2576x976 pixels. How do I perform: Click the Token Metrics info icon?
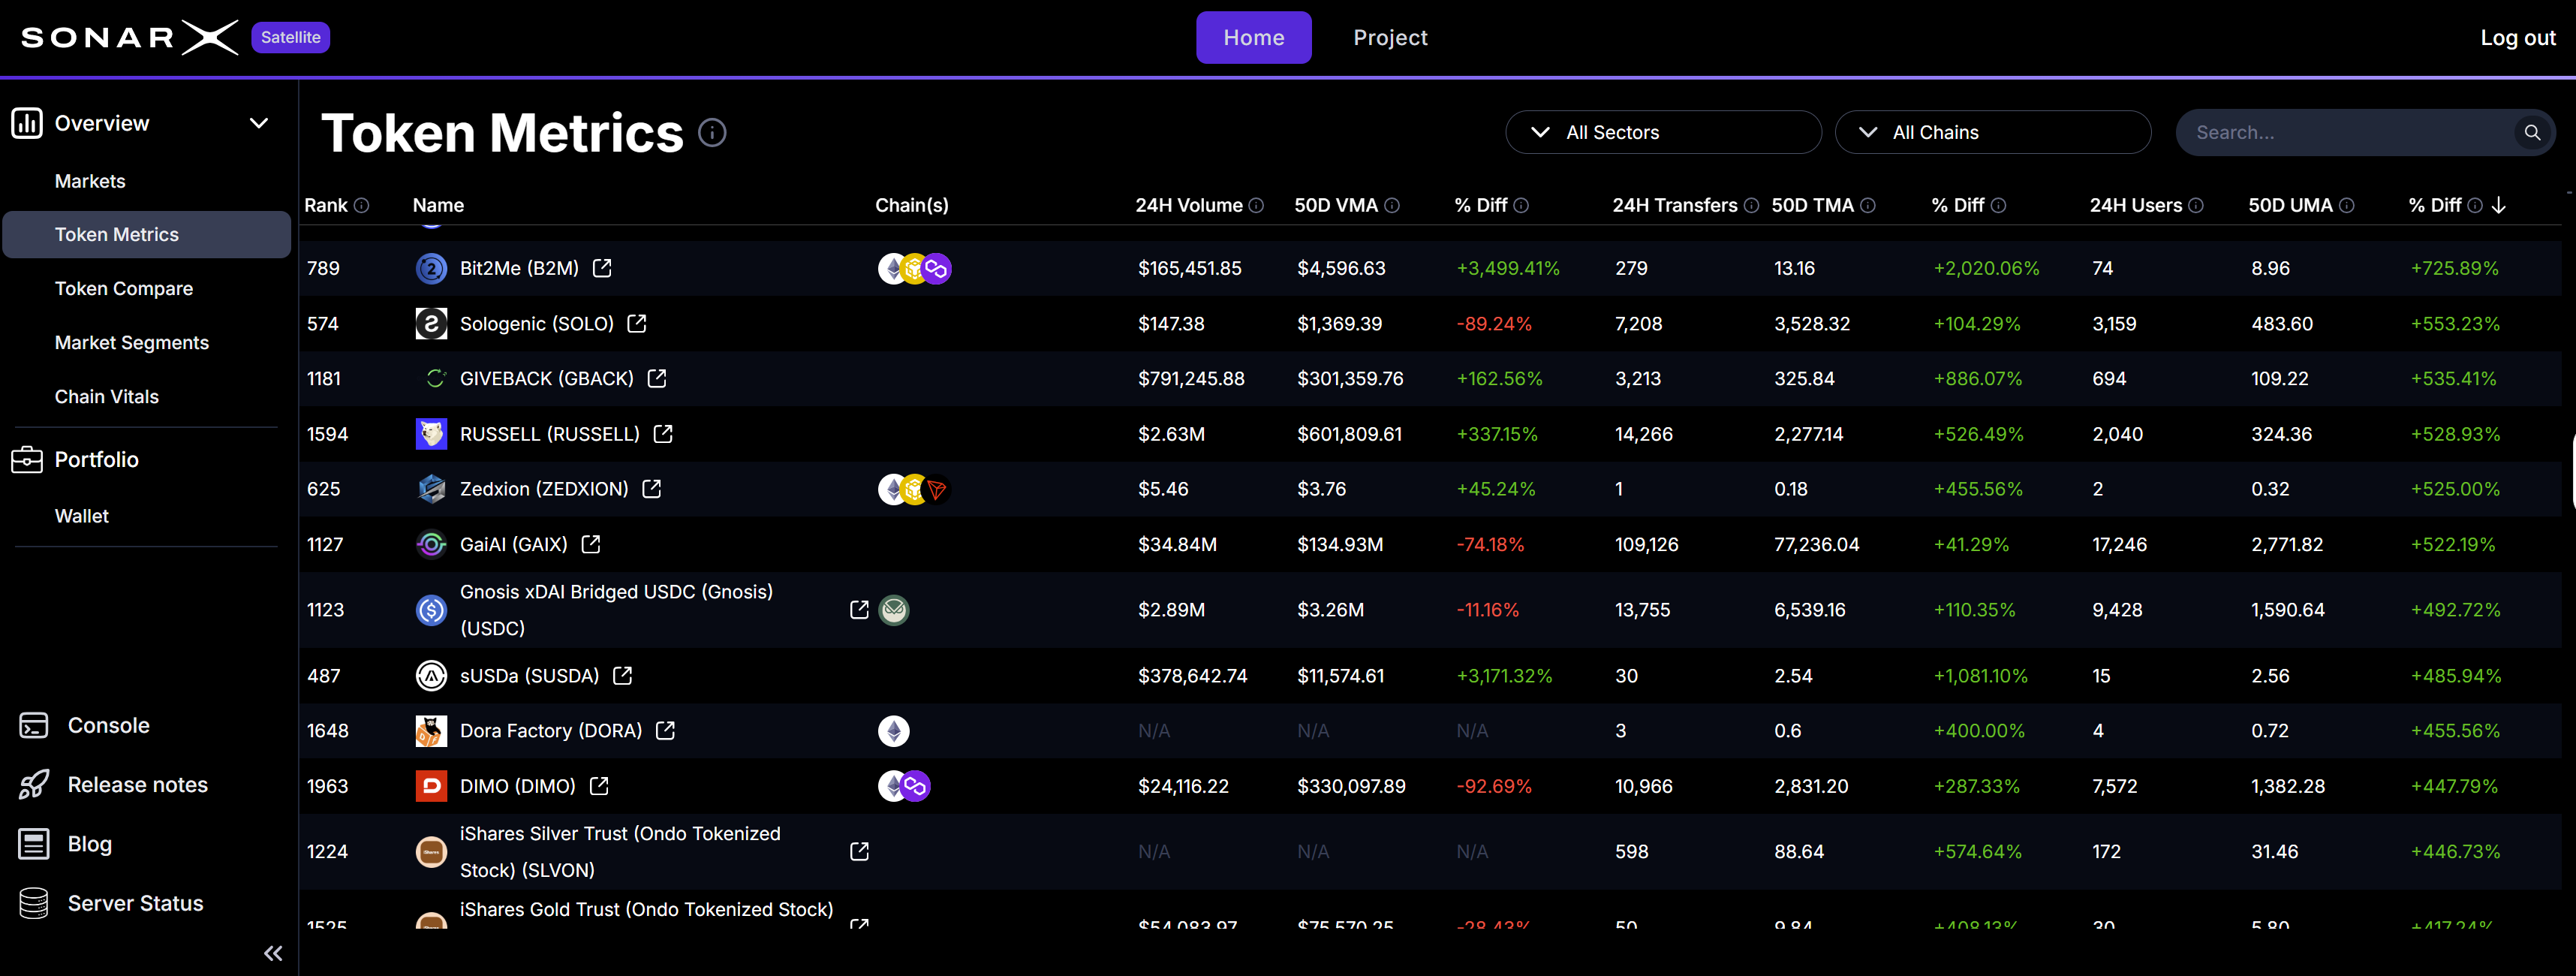coord(712,132)
